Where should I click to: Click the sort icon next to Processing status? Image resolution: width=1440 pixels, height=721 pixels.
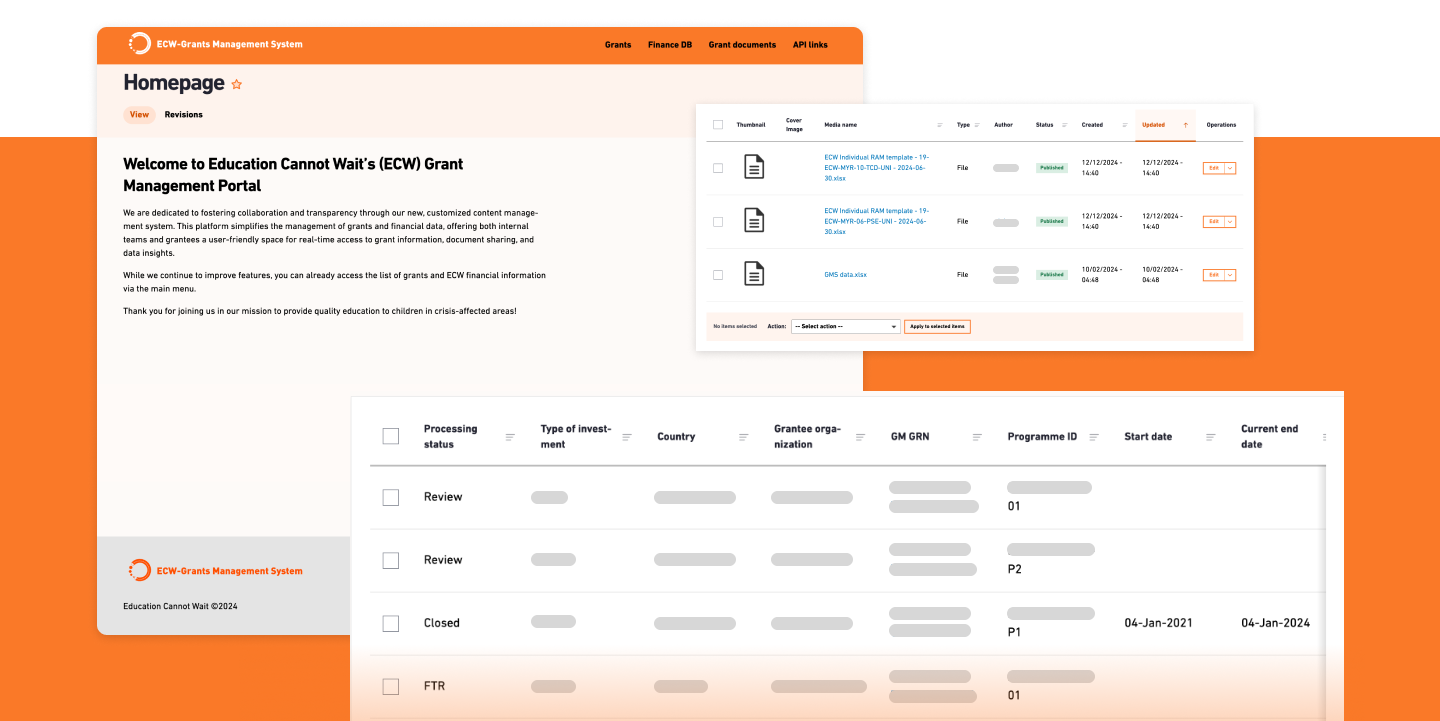[510, 437]
